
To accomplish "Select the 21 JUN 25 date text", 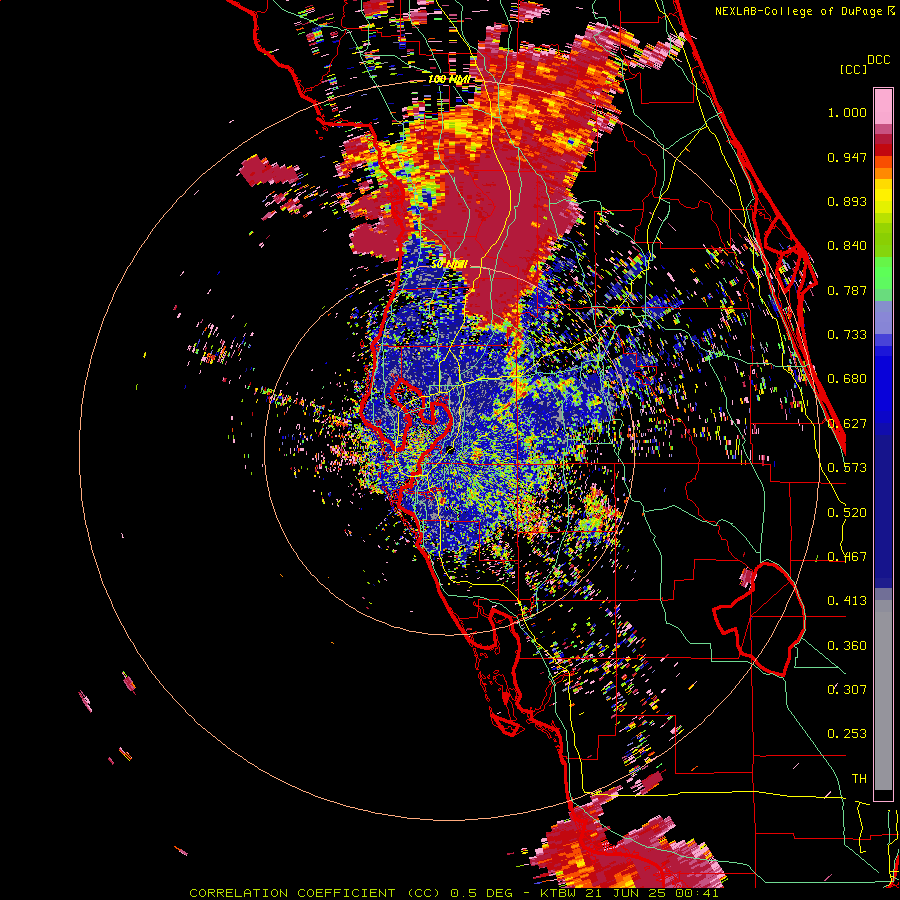I will point(628,893).
